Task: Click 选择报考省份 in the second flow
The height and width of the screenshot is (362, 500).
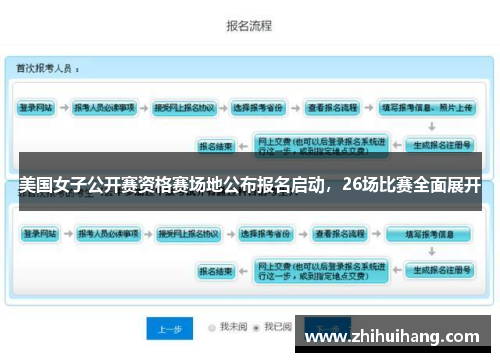Action: click(266, 234)
